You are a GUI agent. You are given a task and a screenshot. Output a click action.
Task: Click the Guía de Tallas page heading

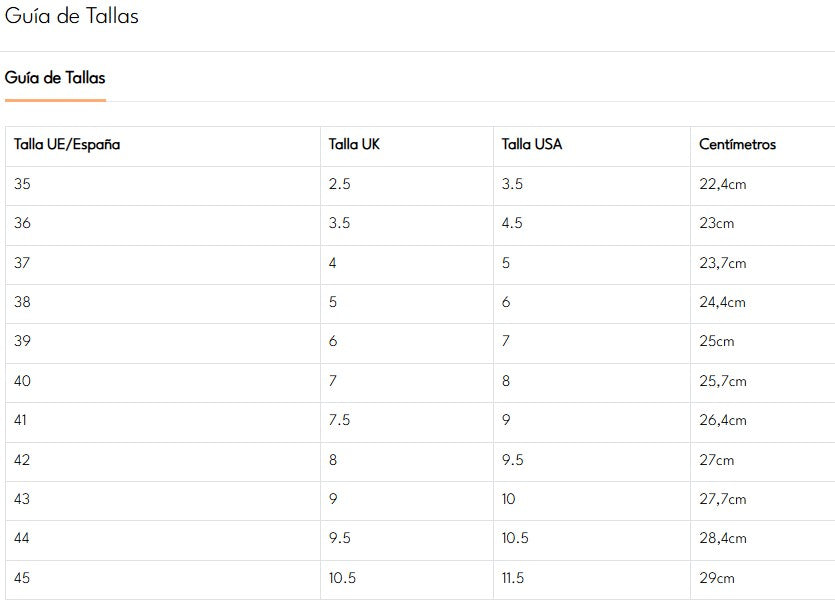click(71, 16)
